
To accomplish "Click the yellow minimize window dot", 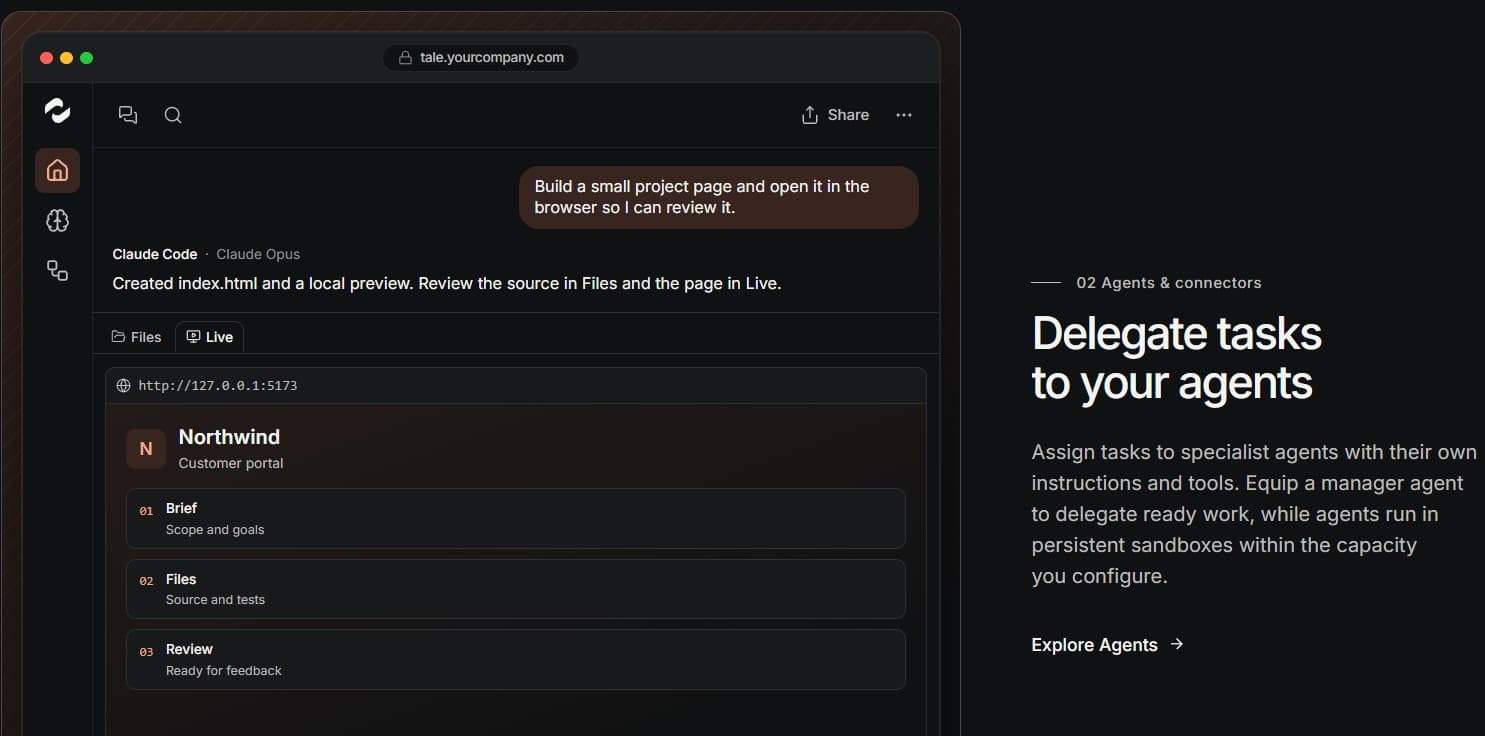I will tap(66, 58).
